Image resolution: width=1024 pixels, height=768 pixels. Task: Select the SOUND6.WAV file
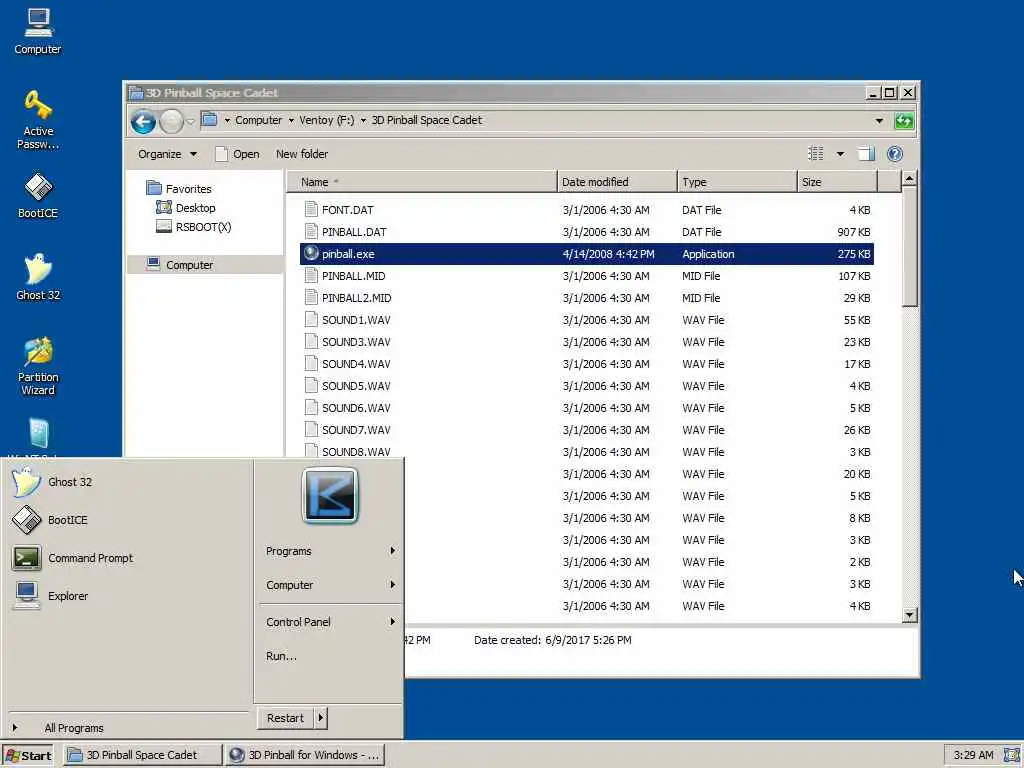[586, 408]
